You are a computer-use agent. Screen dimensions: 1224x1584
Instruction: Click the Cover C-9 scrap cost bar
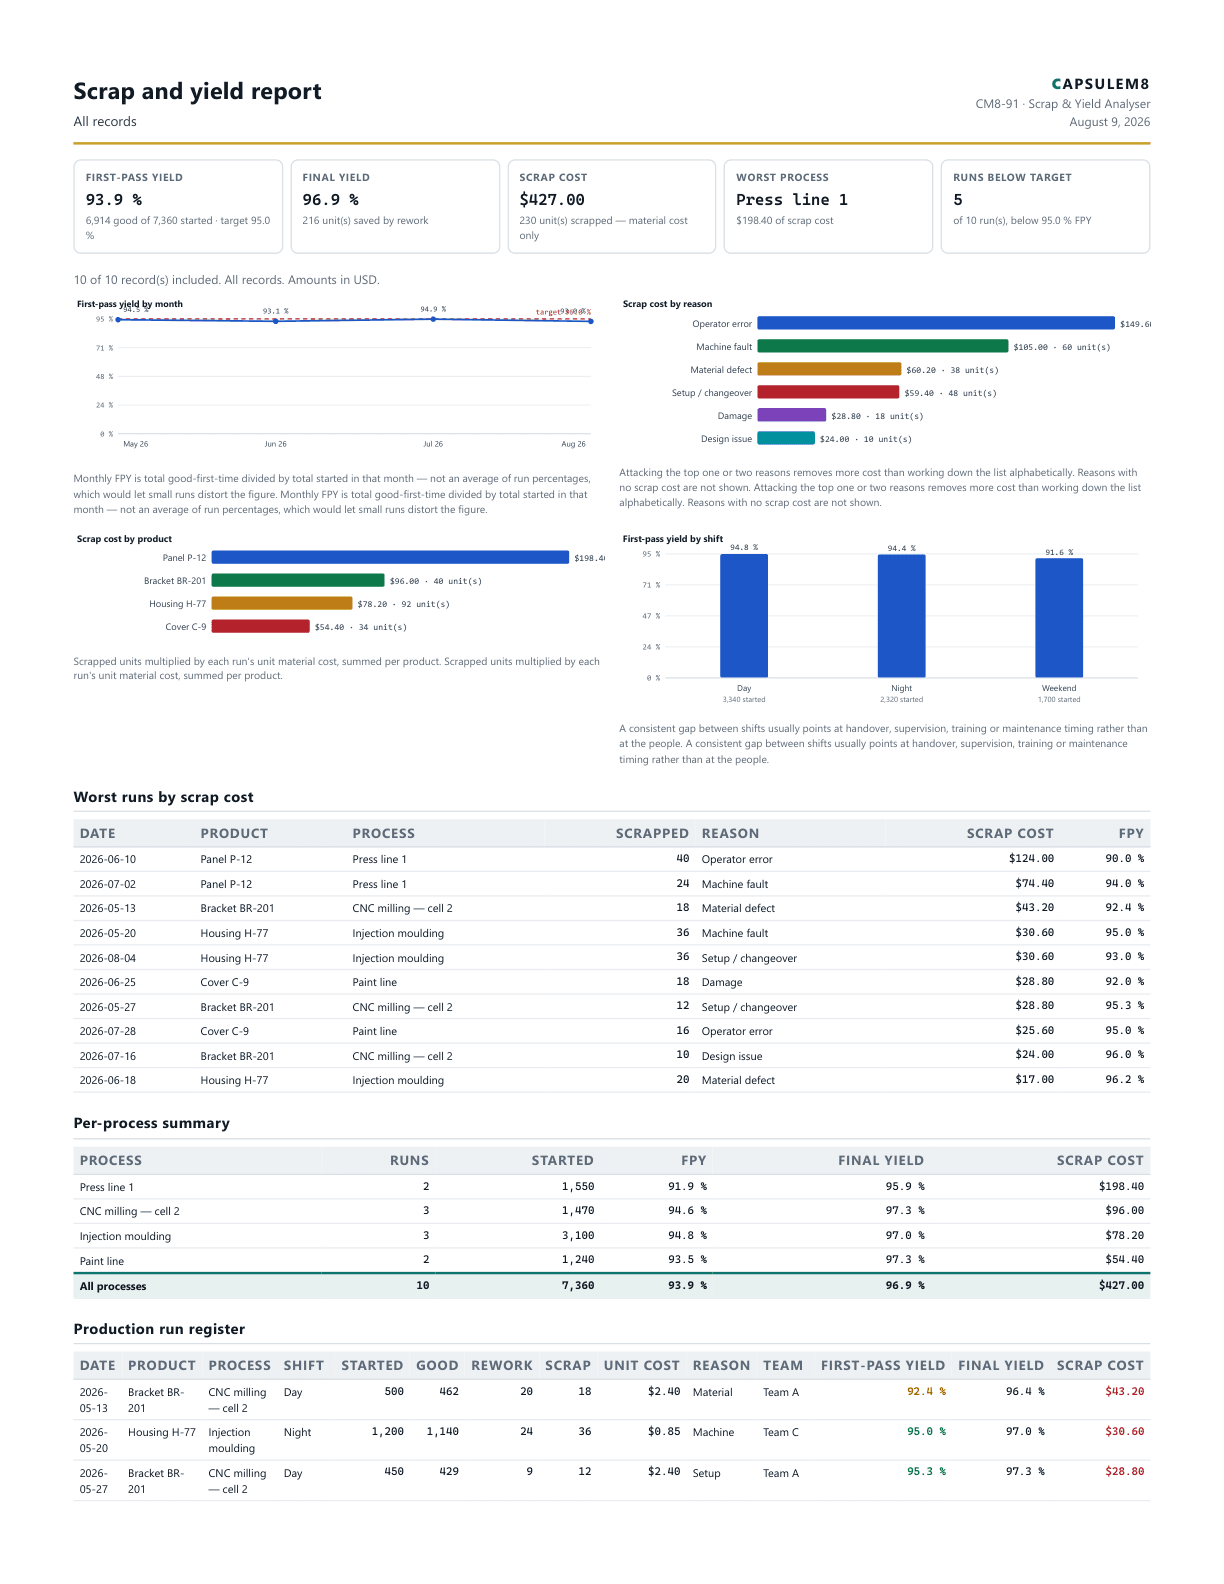261,626
